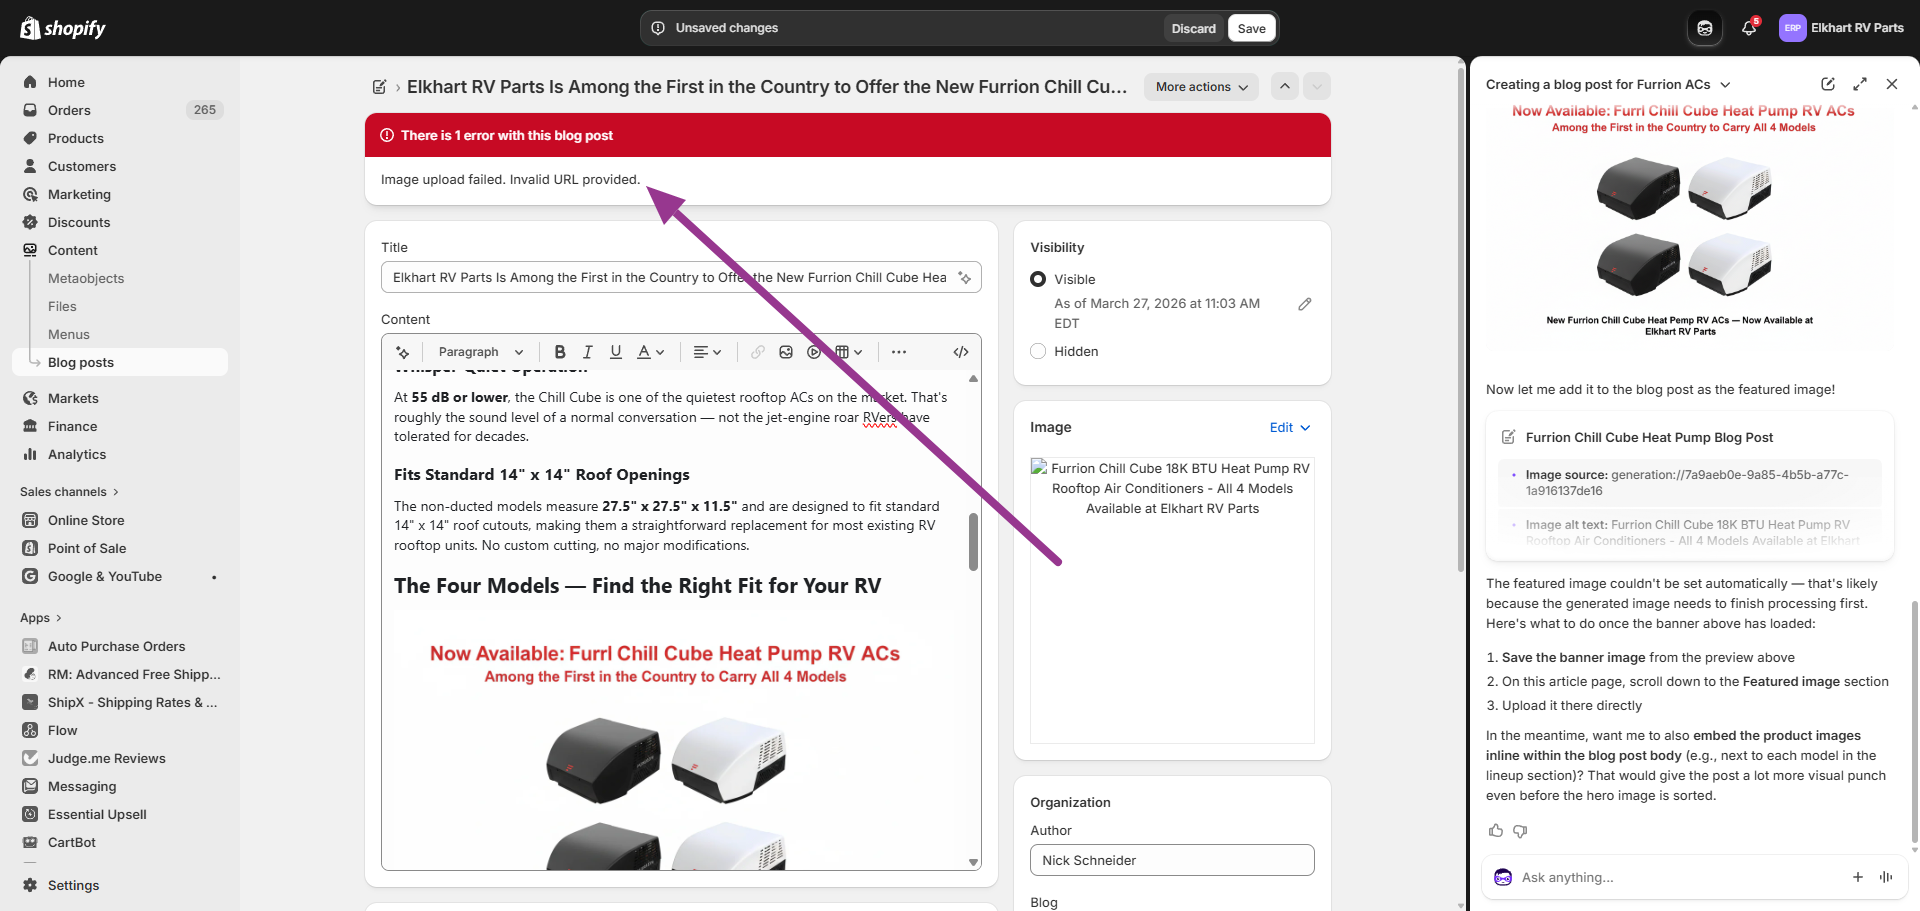This screenshot has height=911, width=1920.
Task: Save the blog post changes
Action: point(1251,28)
